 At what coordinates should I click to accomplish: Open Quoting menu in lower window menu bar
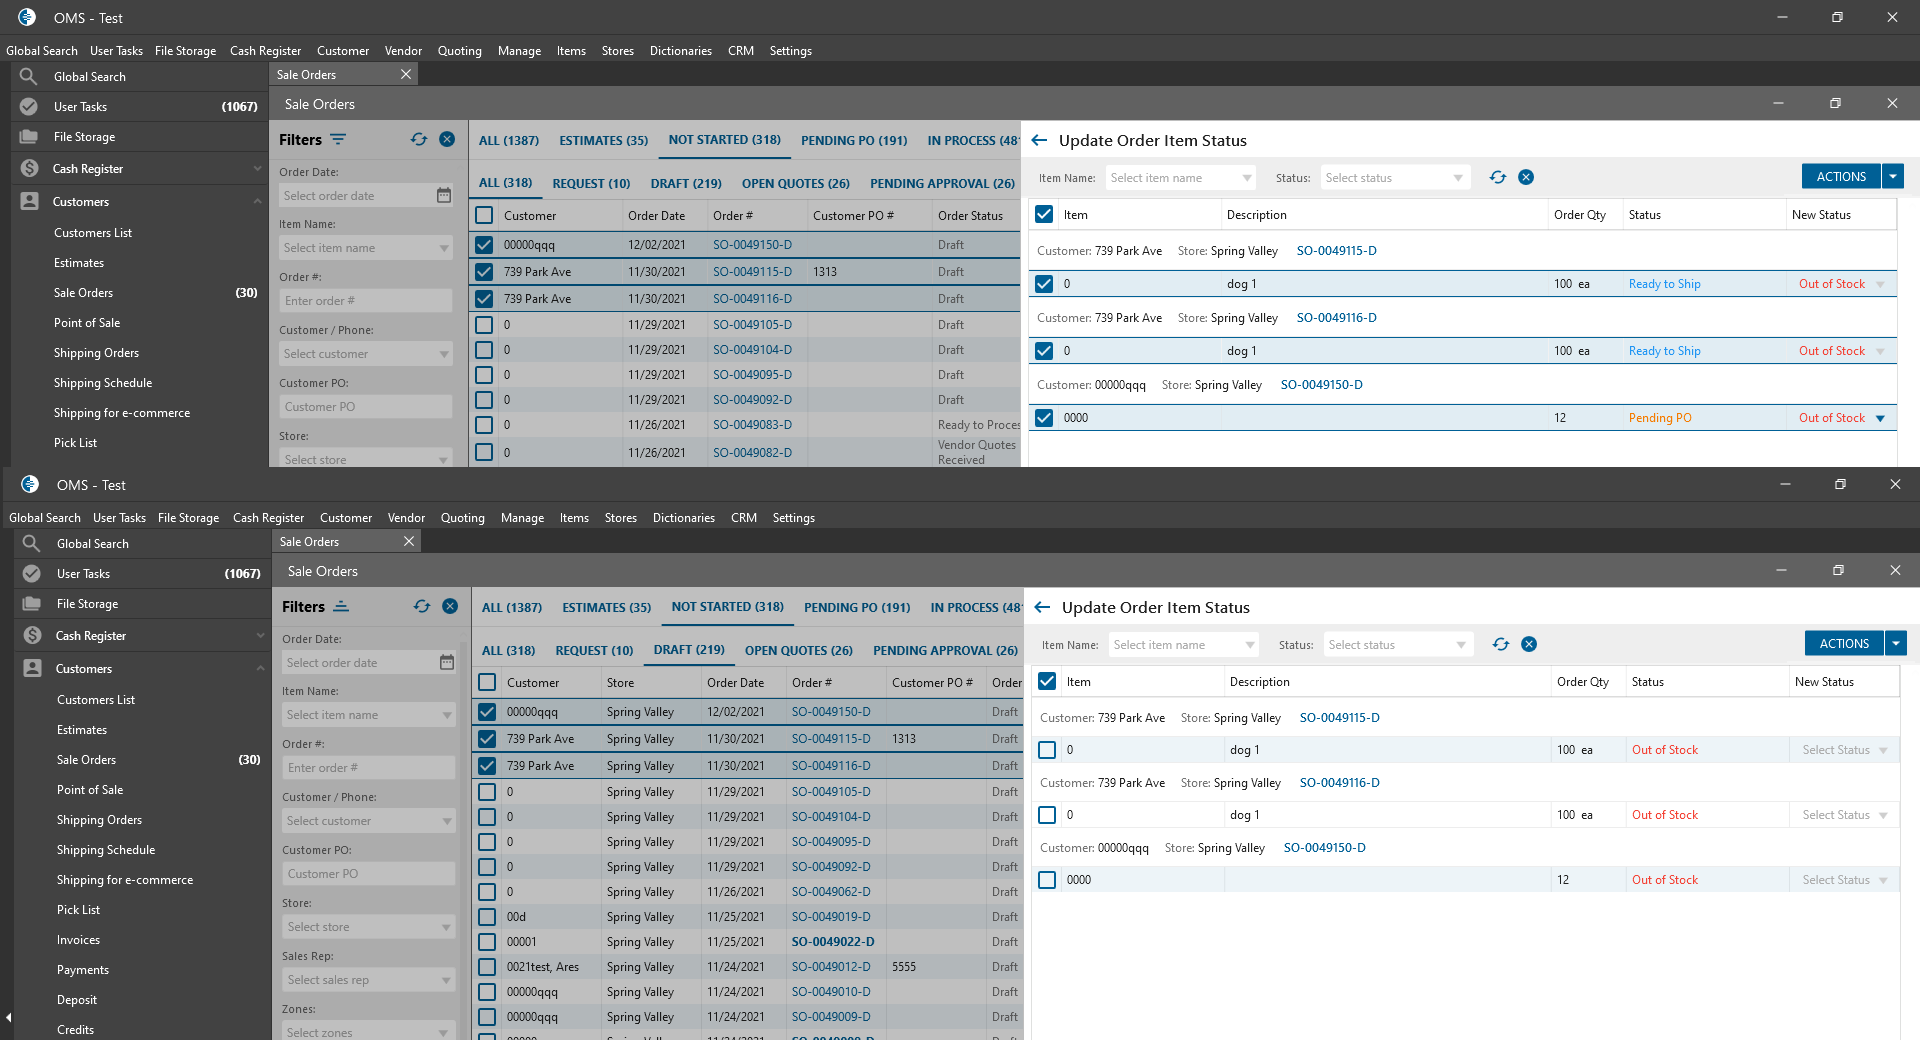(463, 518)
